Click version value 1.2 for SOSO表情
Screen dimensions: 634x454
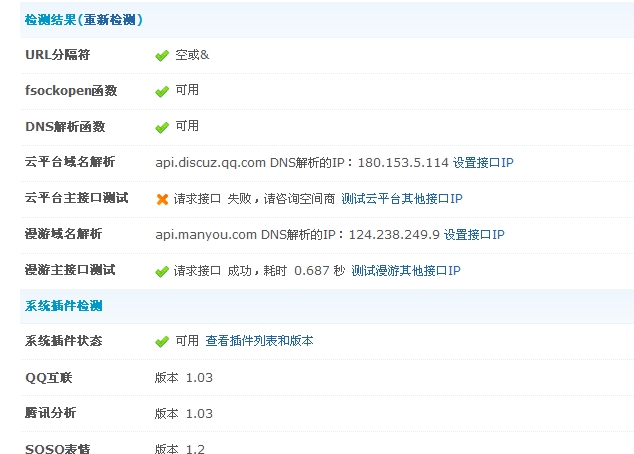195,449
